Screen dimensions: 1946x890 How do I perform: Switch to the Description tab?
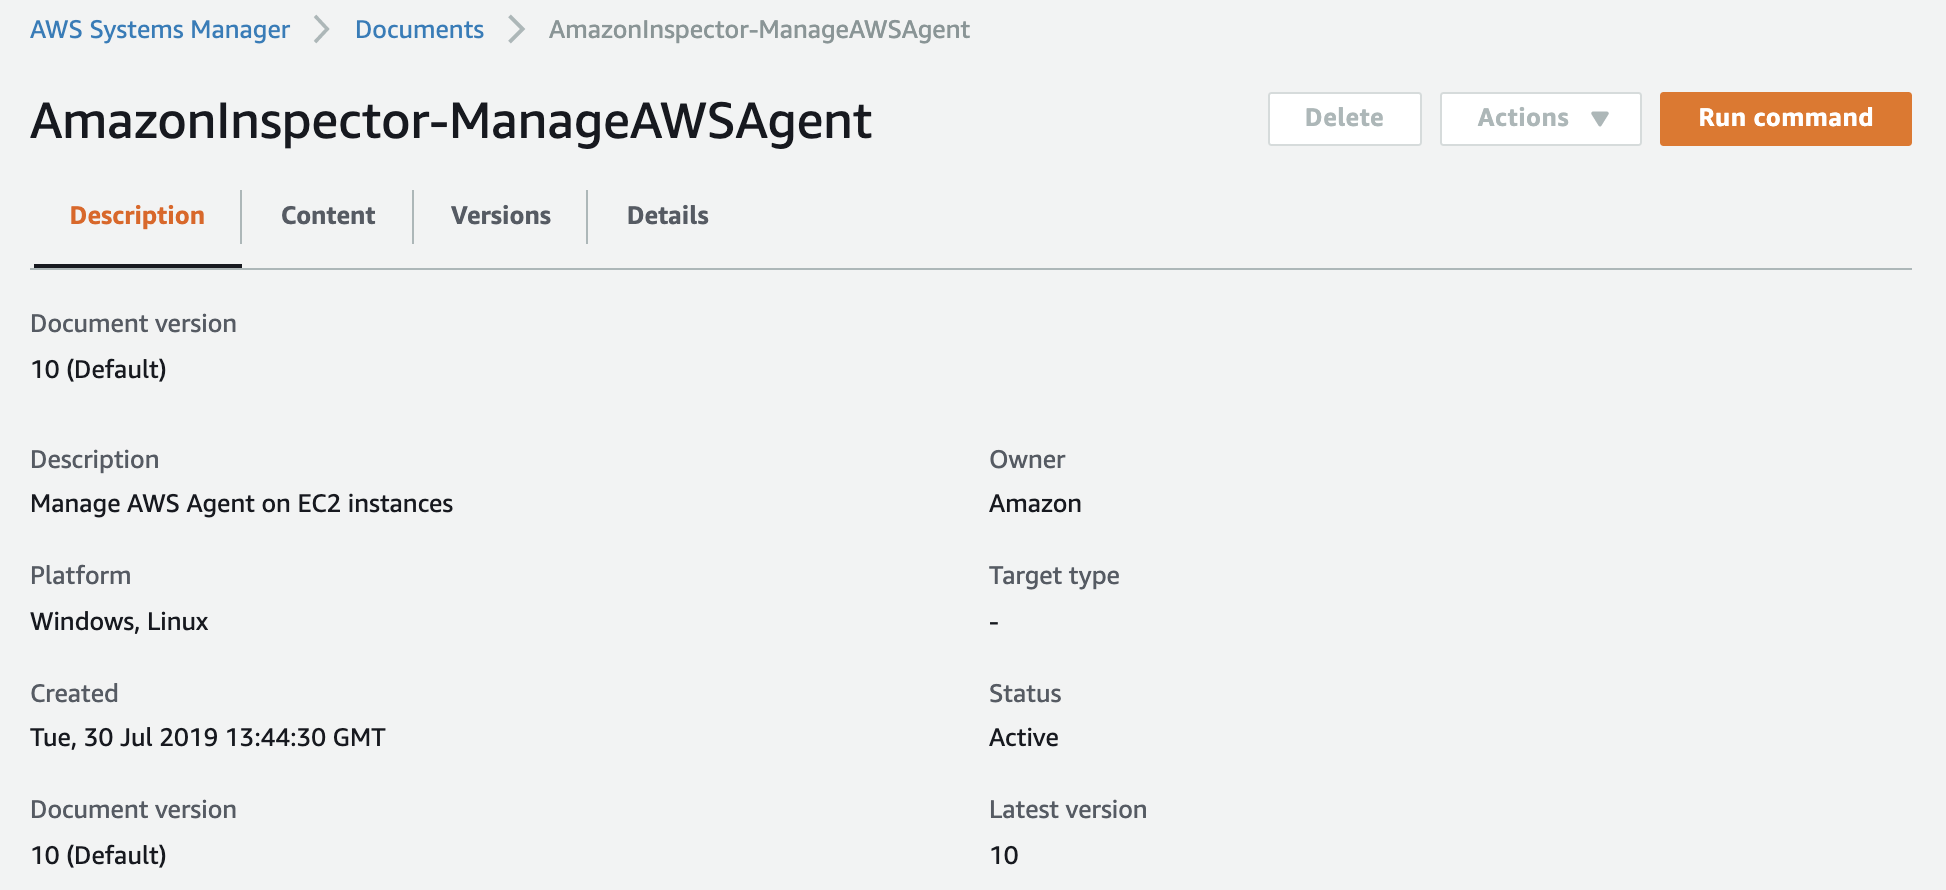[x=137, y=216]
